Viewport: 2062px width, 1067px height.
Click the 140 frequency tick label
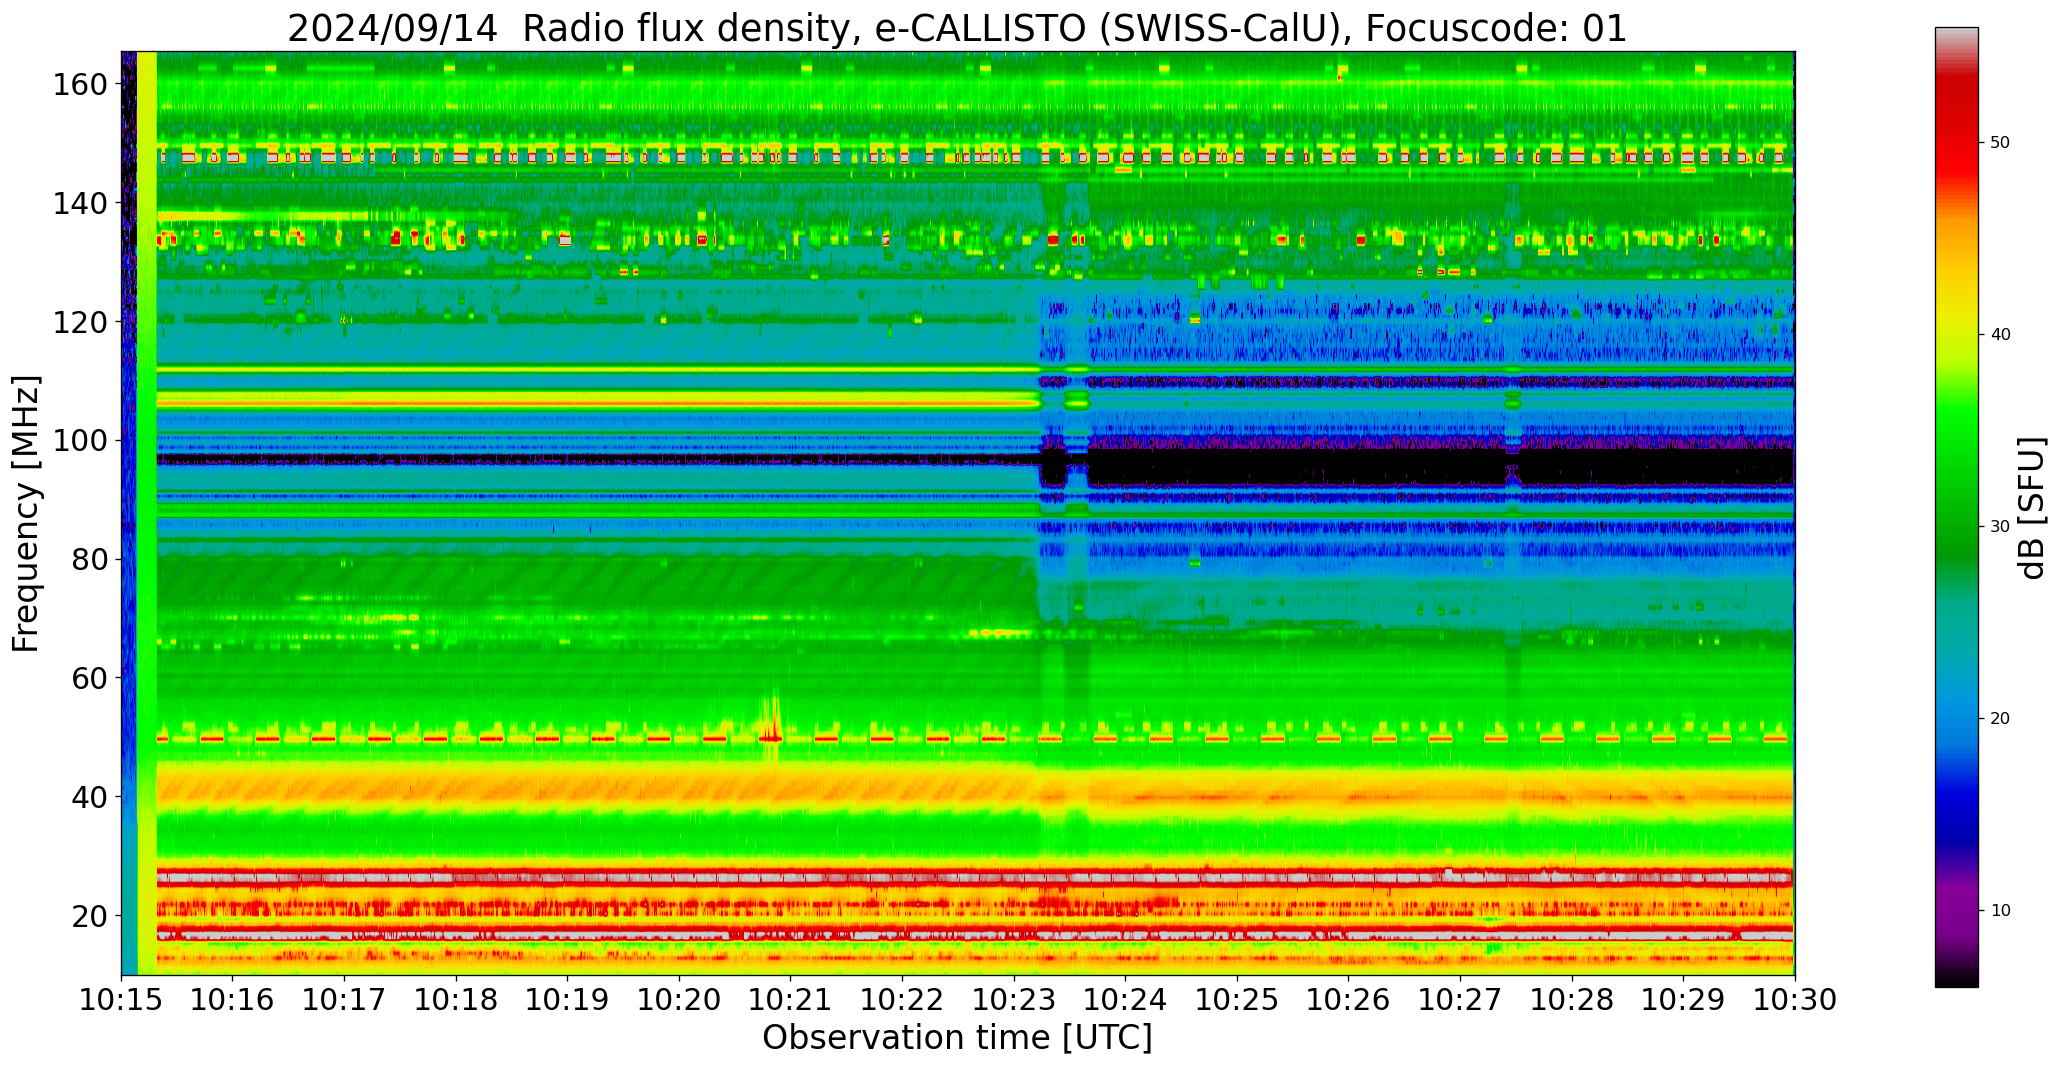[x=79, y=203]
